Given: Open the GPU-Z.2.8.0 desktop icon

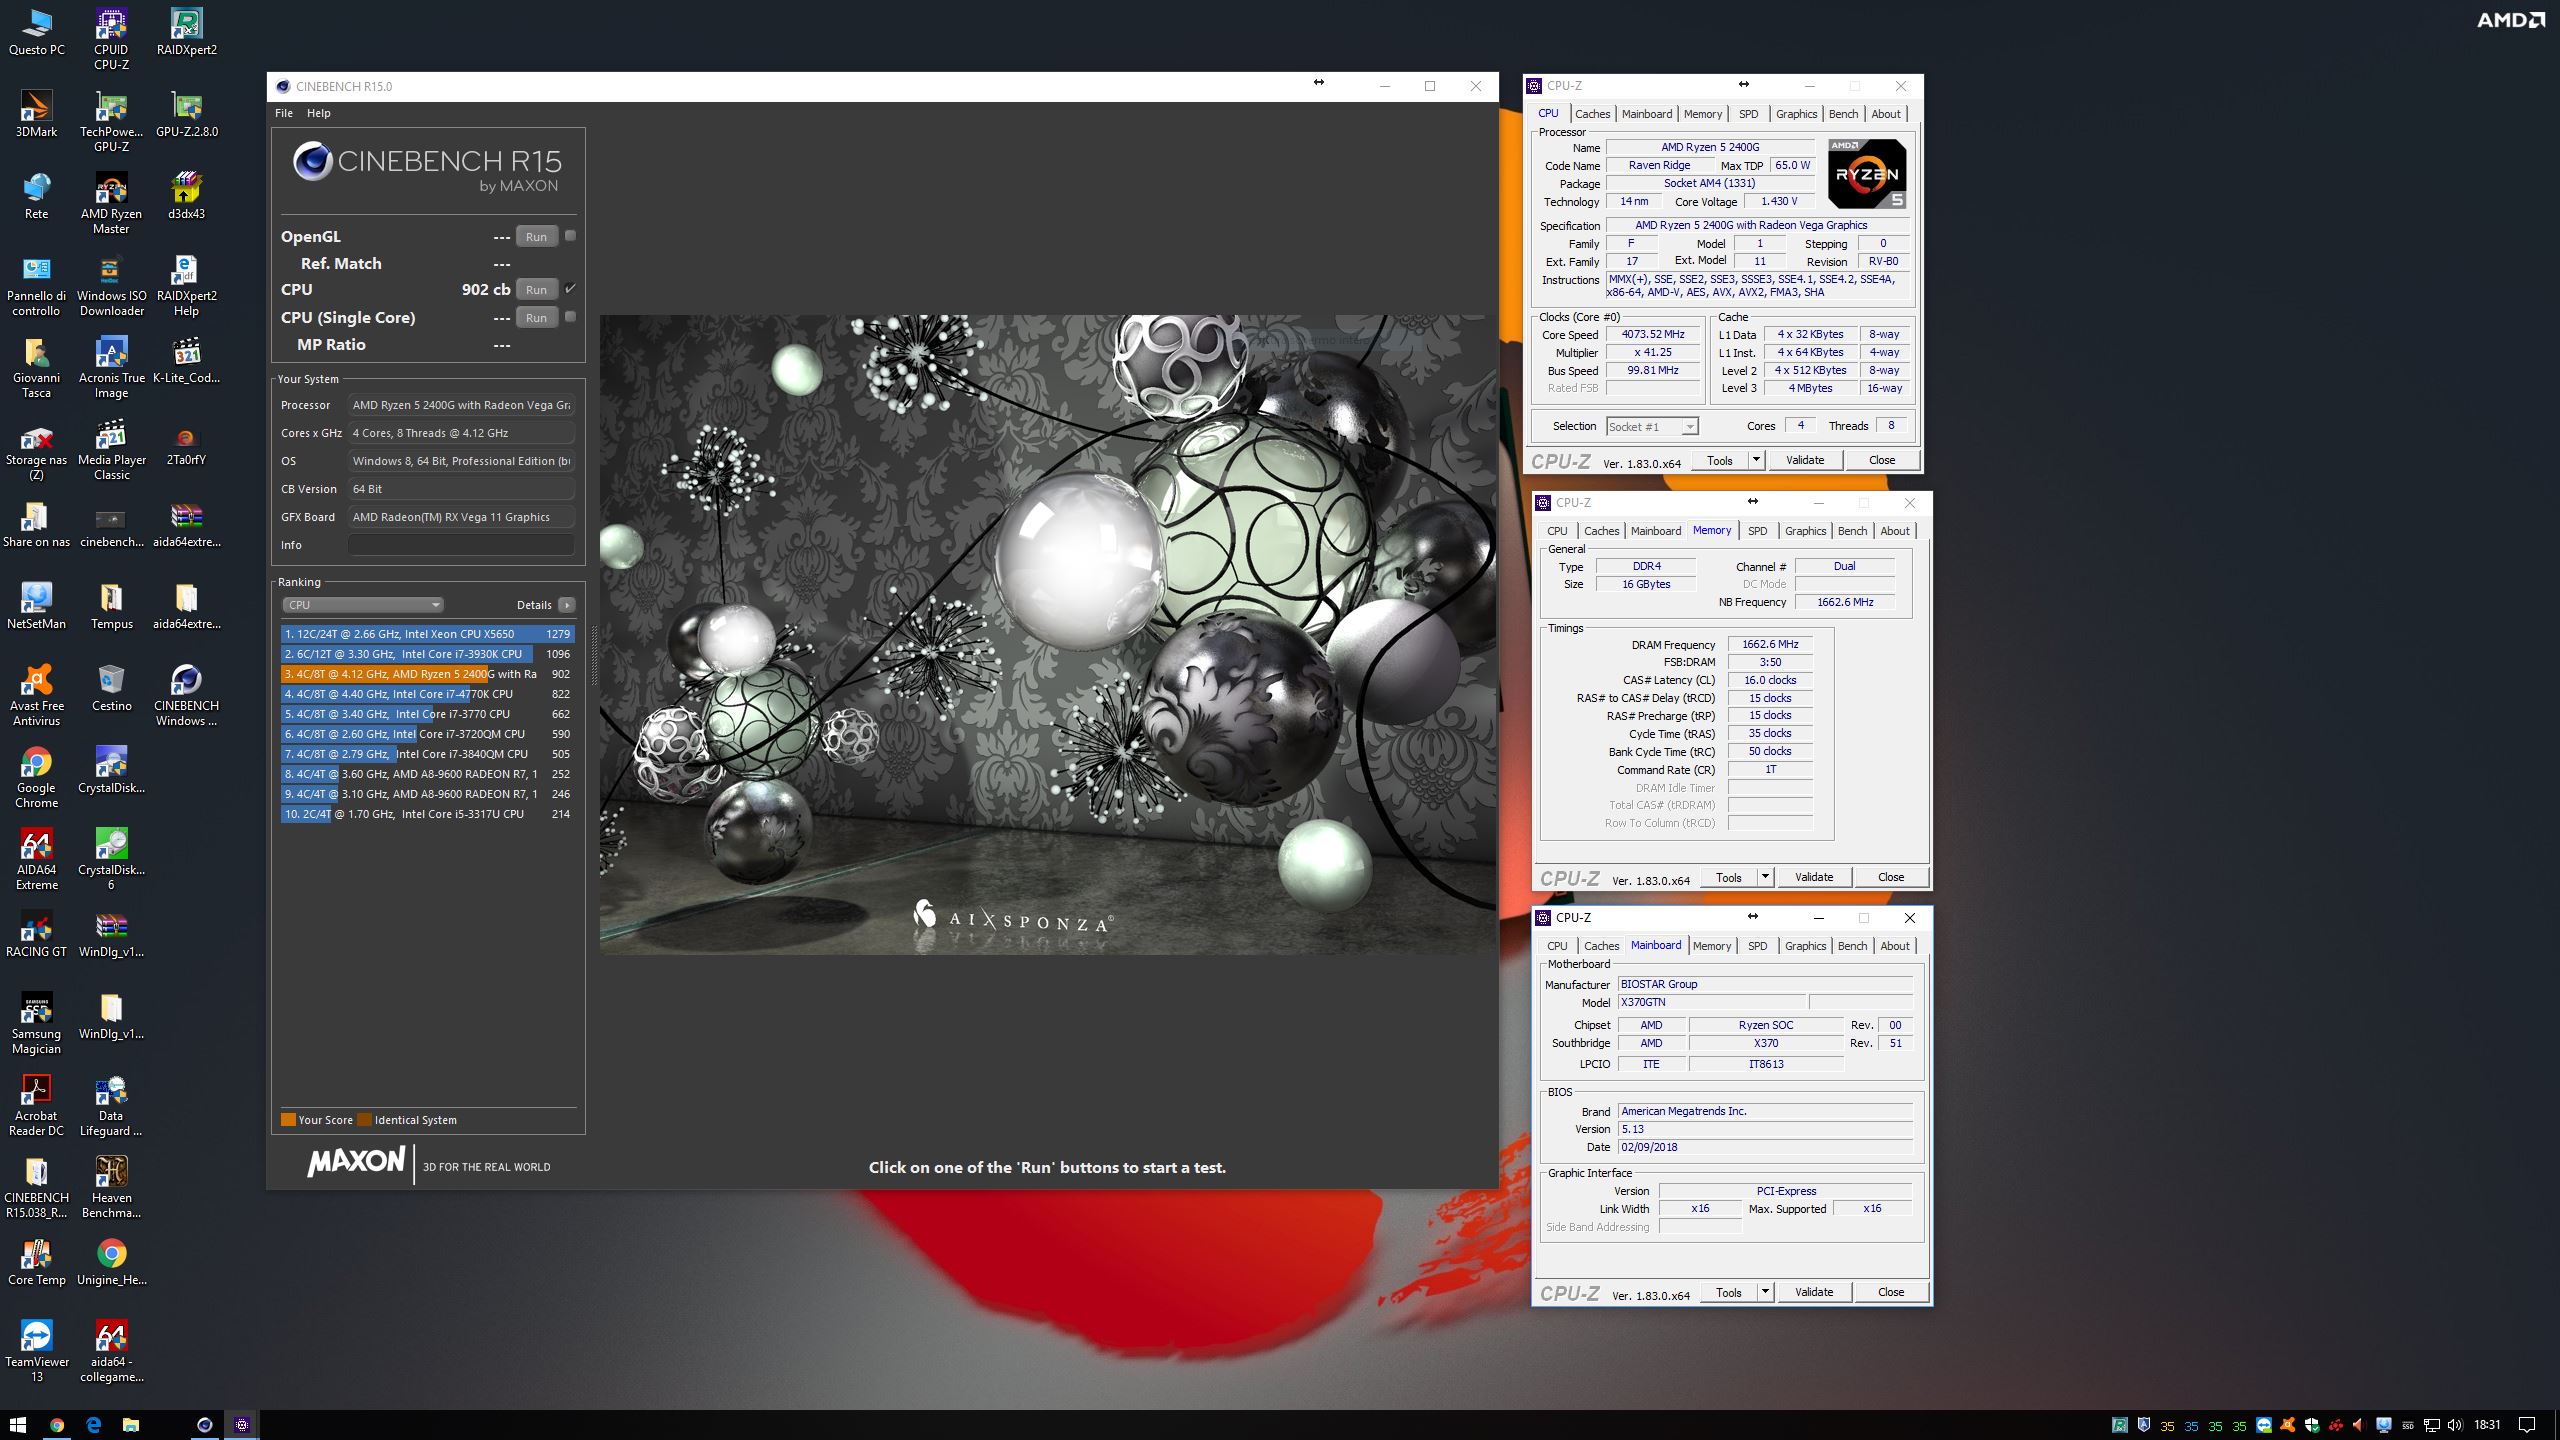Looking at the screenshot, I should [x=186, y=113].
